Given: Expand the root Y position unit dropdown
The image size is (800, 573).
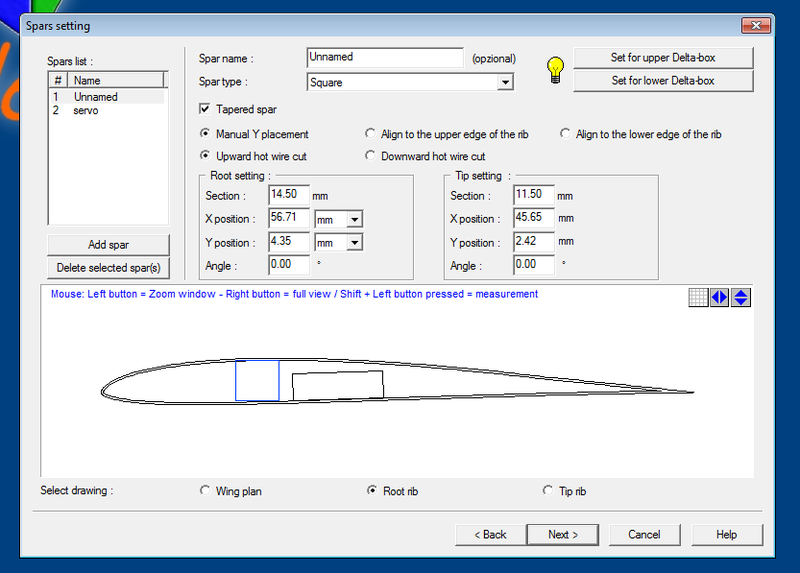Looking at the screenshot, I should [x=355, y=243].
